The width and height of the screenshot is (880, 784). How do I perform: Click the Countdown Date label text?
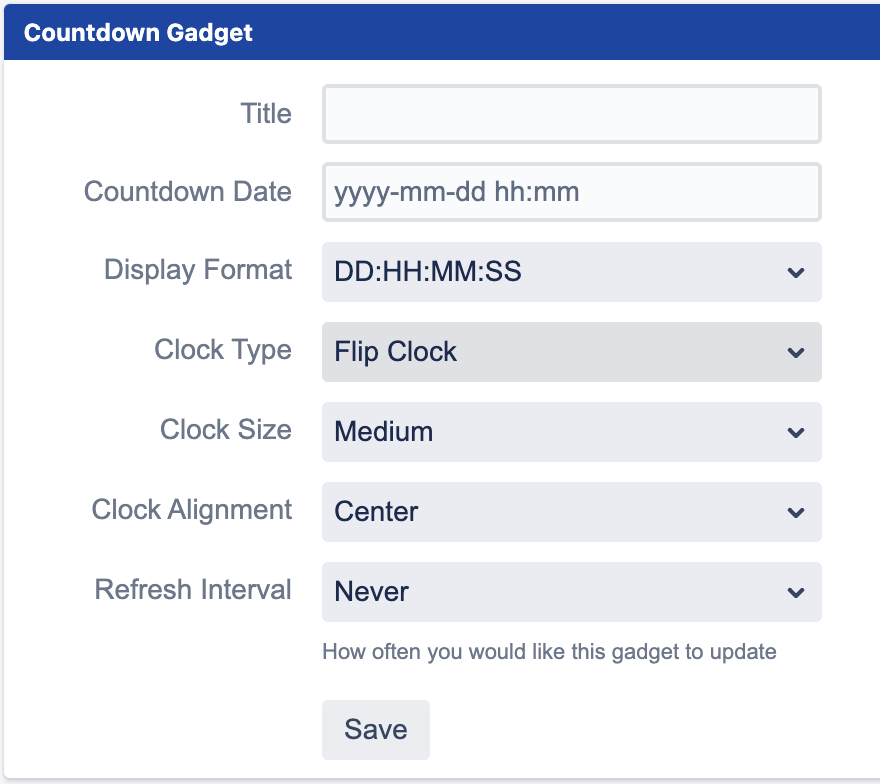[x=187, y=191]
